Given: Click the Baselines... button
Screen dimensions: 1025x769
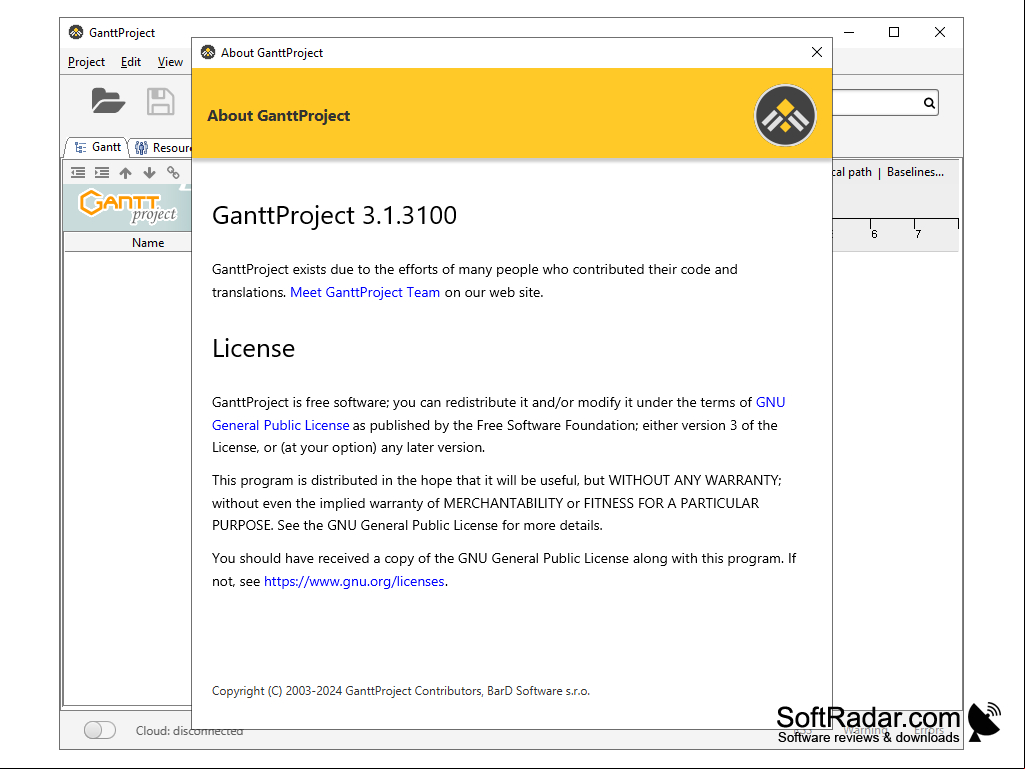Looking at the screenshot, I should [x=915, y=172].
